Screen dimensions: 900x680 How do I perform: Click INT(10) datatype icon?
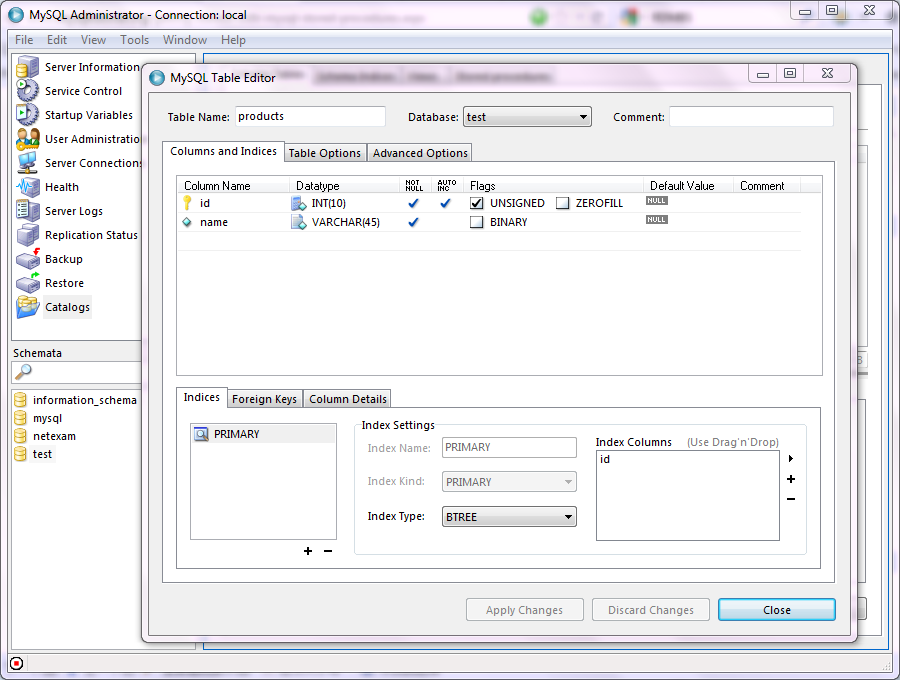point(298,203)
